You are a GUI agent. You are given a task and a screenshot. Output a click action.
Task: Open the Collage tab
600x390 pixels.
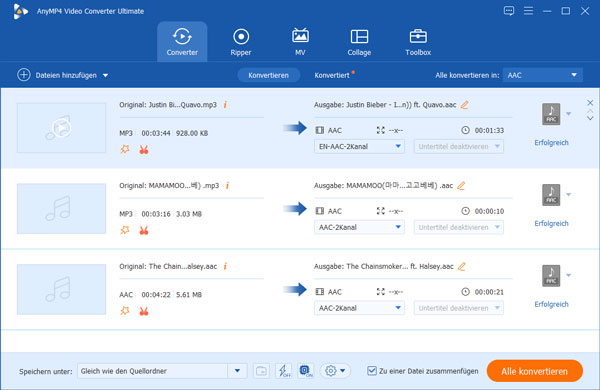[x=359, y=42]
